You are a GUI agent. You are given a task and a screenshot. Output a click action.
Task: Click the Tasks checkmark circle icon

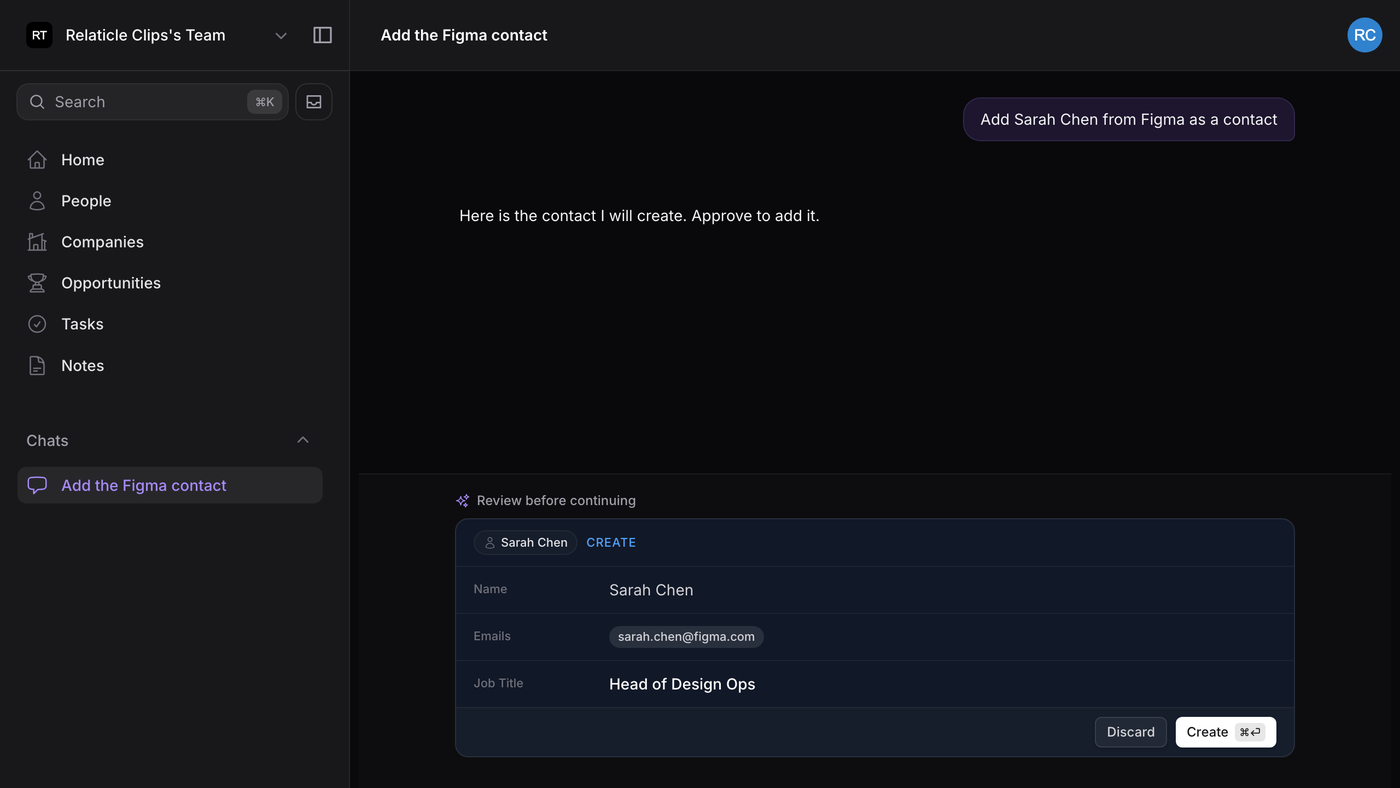click(x=37, y=324)
